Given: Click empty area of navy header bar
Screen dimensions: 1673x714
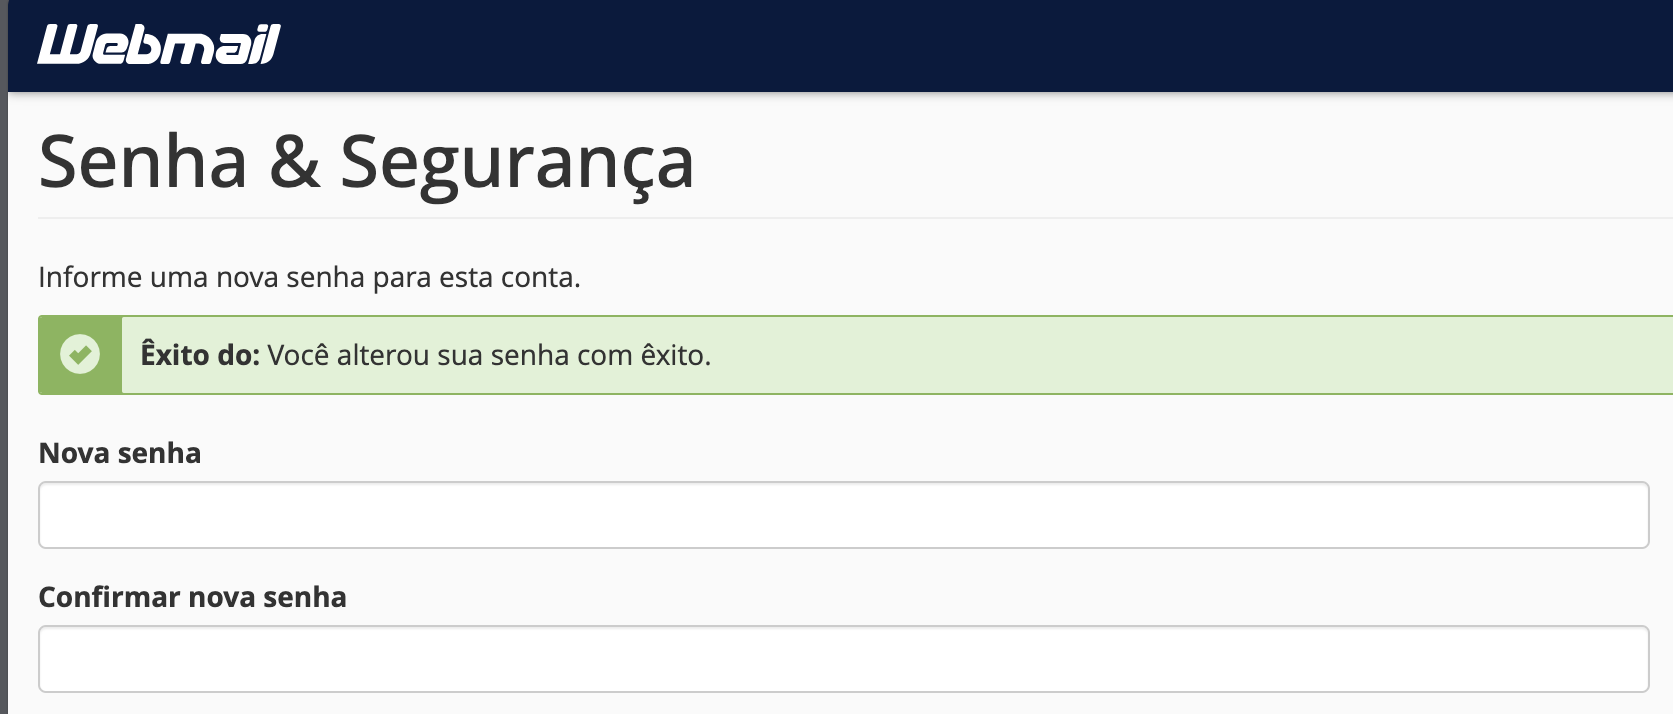Looking at the screenshot, I should tap(950, 46).
